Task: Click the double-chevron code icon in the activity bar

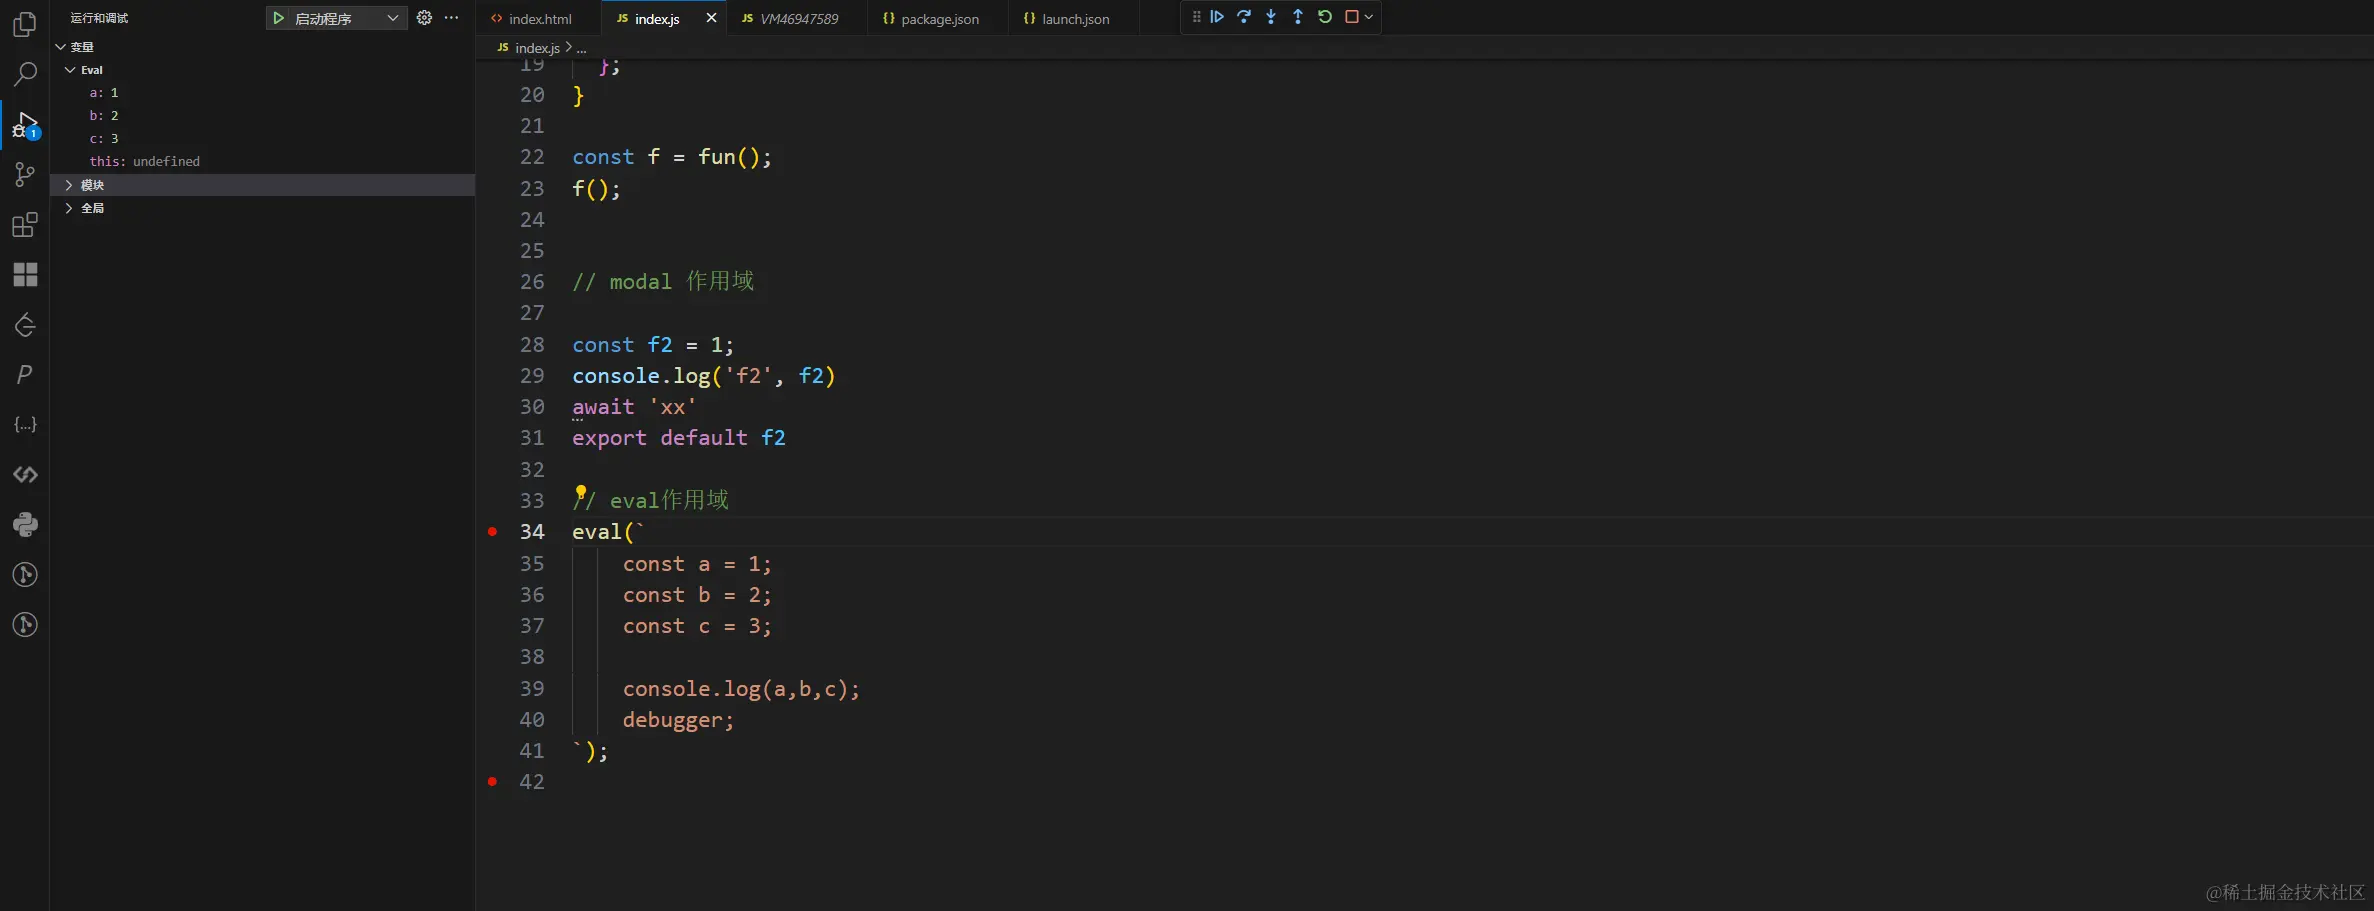Action: click(25, 475)
